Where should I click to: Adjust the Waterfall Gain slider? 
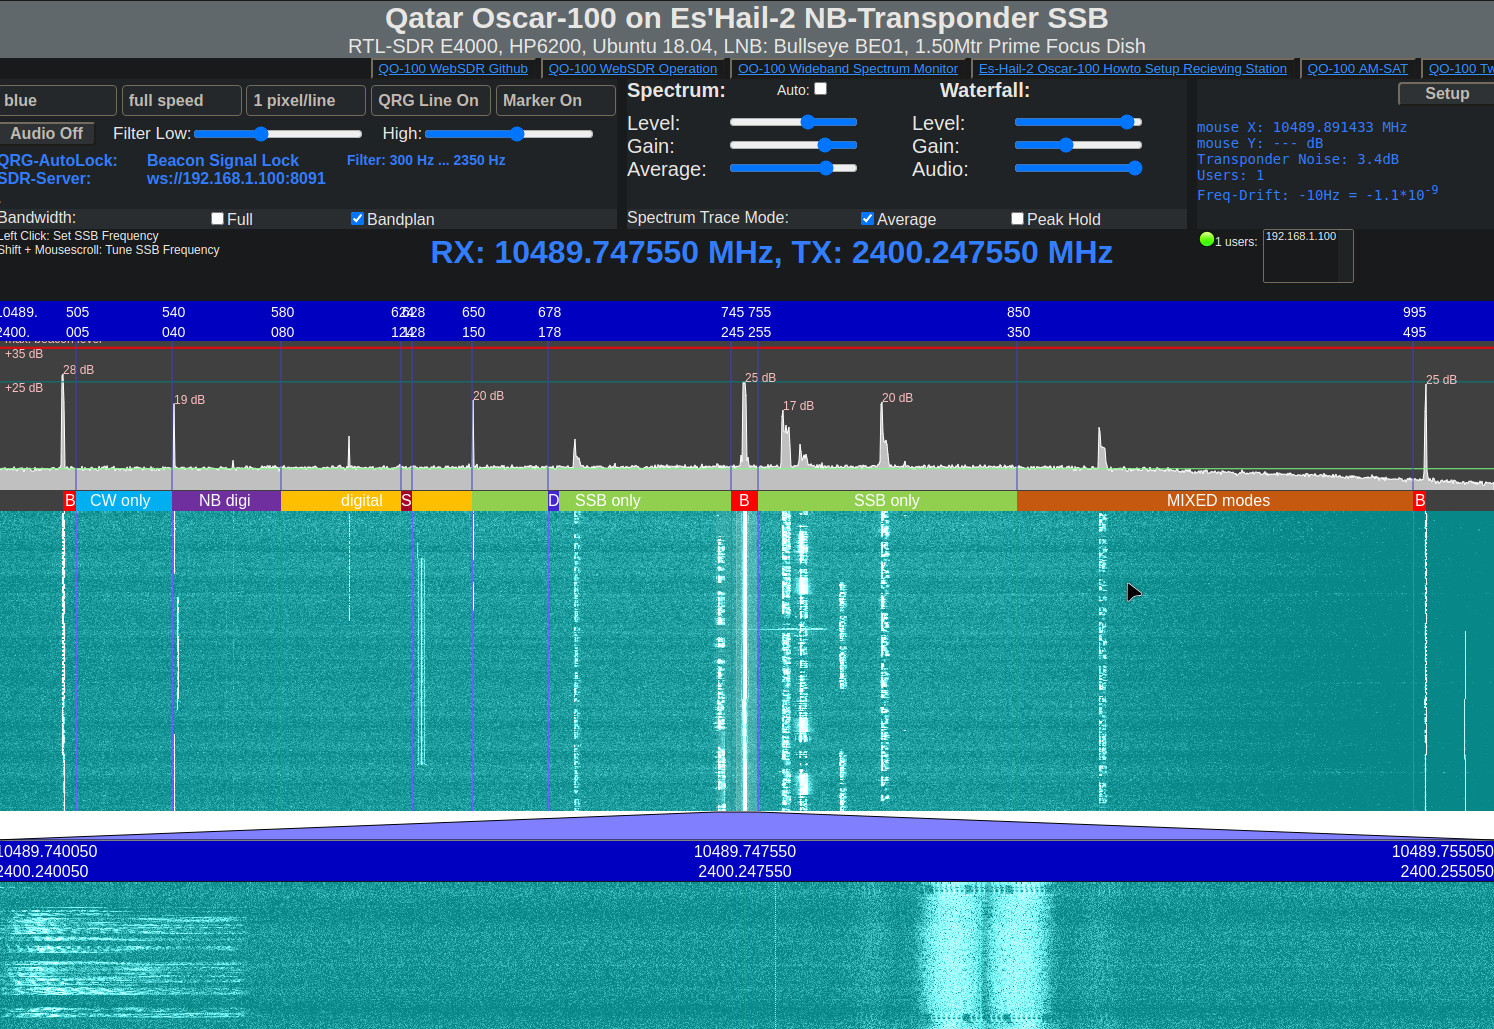[x=1078, y=145]
